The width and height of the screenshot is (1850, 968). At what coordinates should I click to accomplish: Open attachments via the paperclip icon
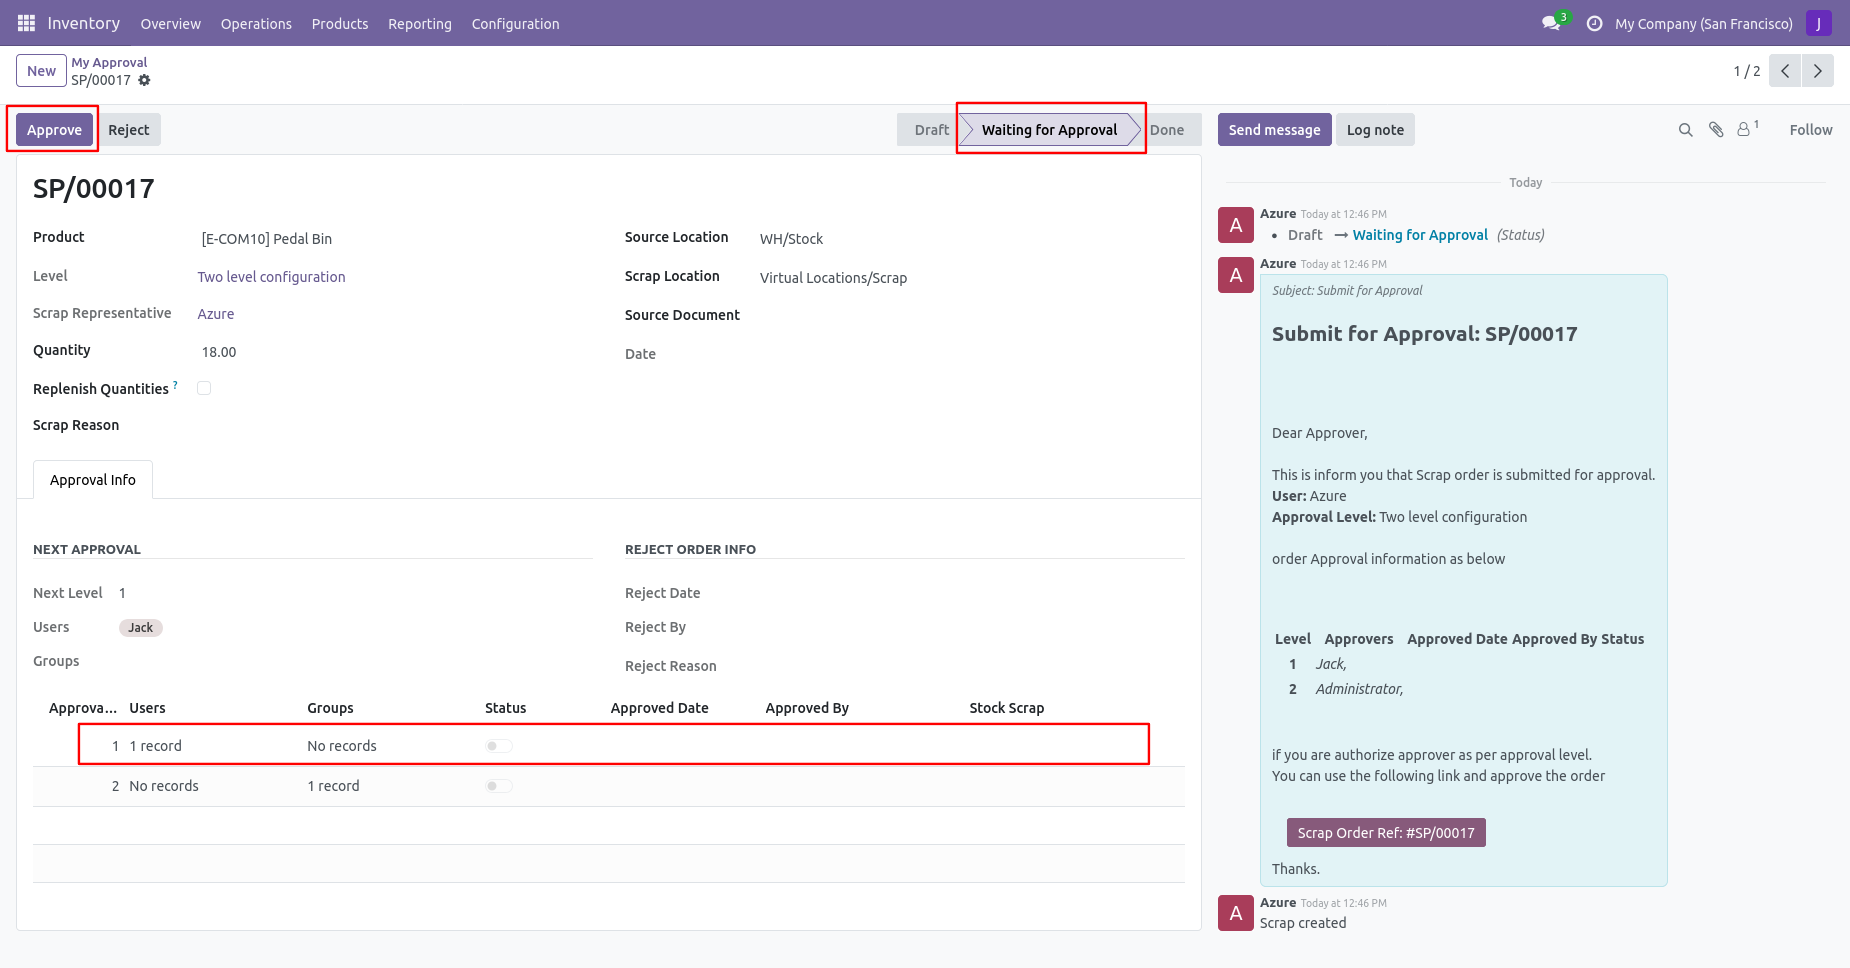click(x=1716, y=130)
